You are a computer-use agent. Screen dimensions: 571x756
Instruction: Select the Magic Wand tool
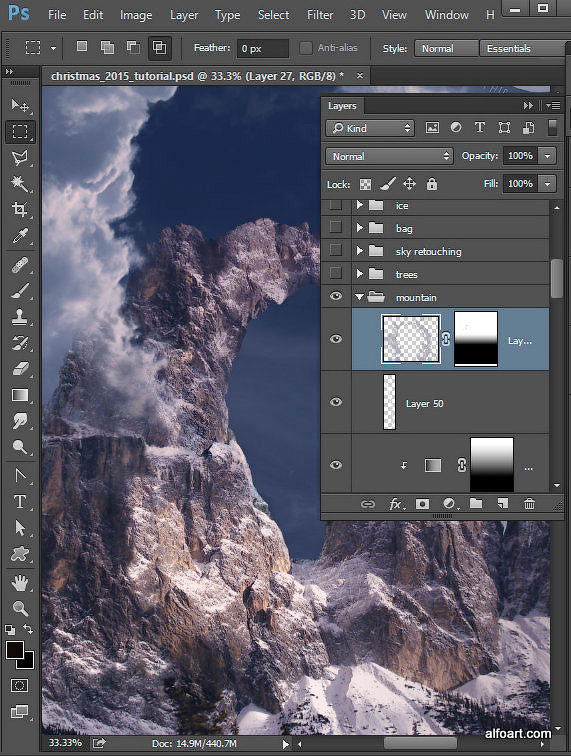[19, 183]
